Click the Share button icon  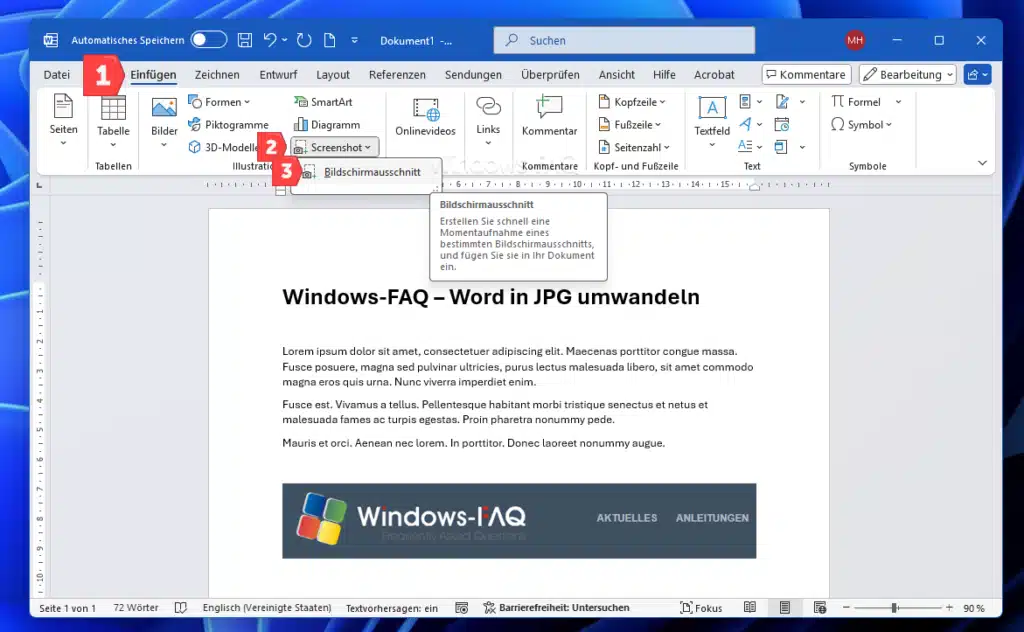point(978,74)
